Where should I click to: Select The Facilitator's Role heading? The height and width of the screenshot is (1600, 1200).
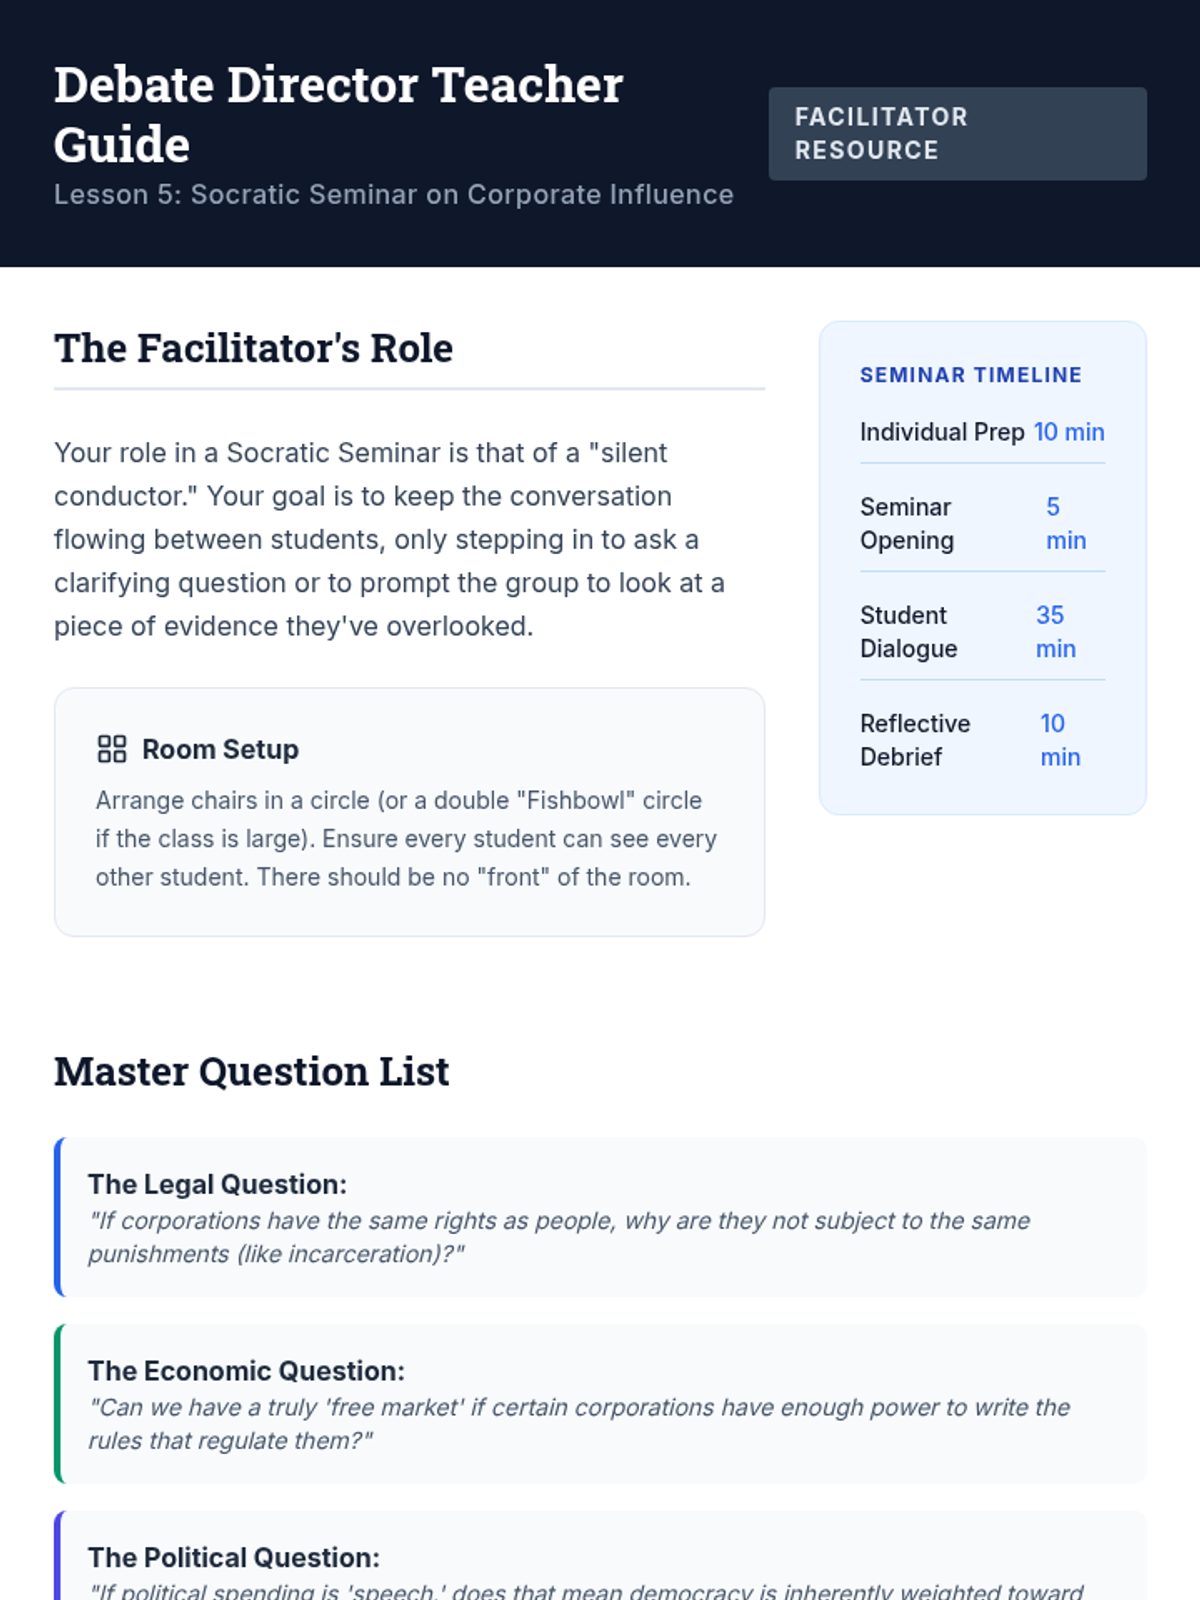253,349
